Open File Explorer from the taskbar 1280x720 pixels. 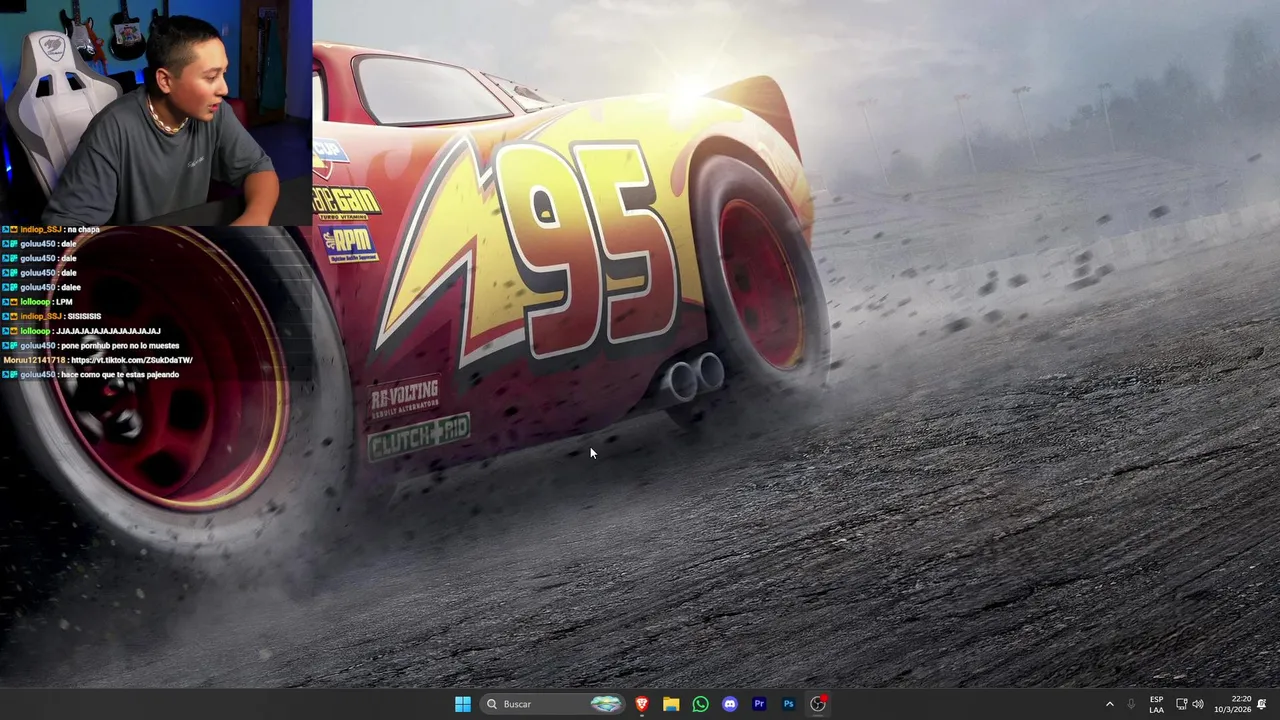tap(671, 704)
